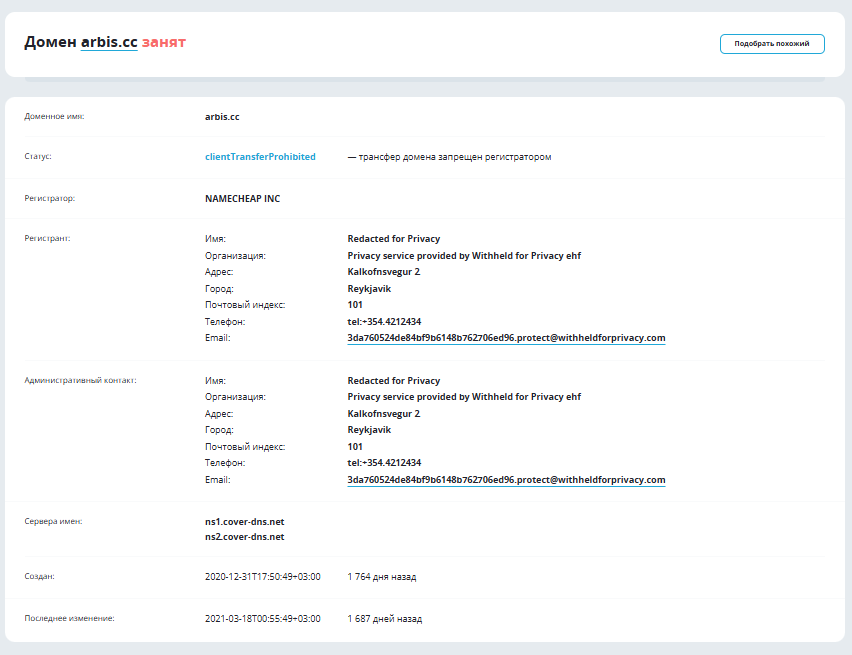Click the "трансфер домена запрещен регистратором" description
The width and height of the screenshot is (852, 655).
click(x=449, y=157)
